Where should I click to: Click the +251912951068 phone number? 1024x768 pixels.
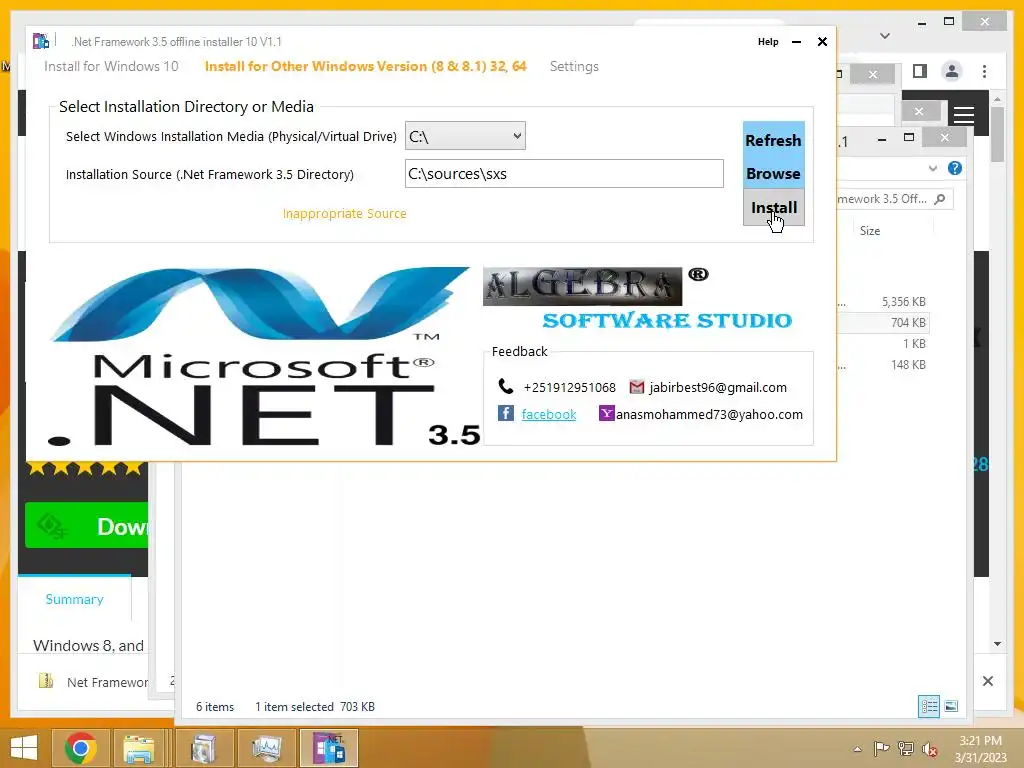pos(569,387)
